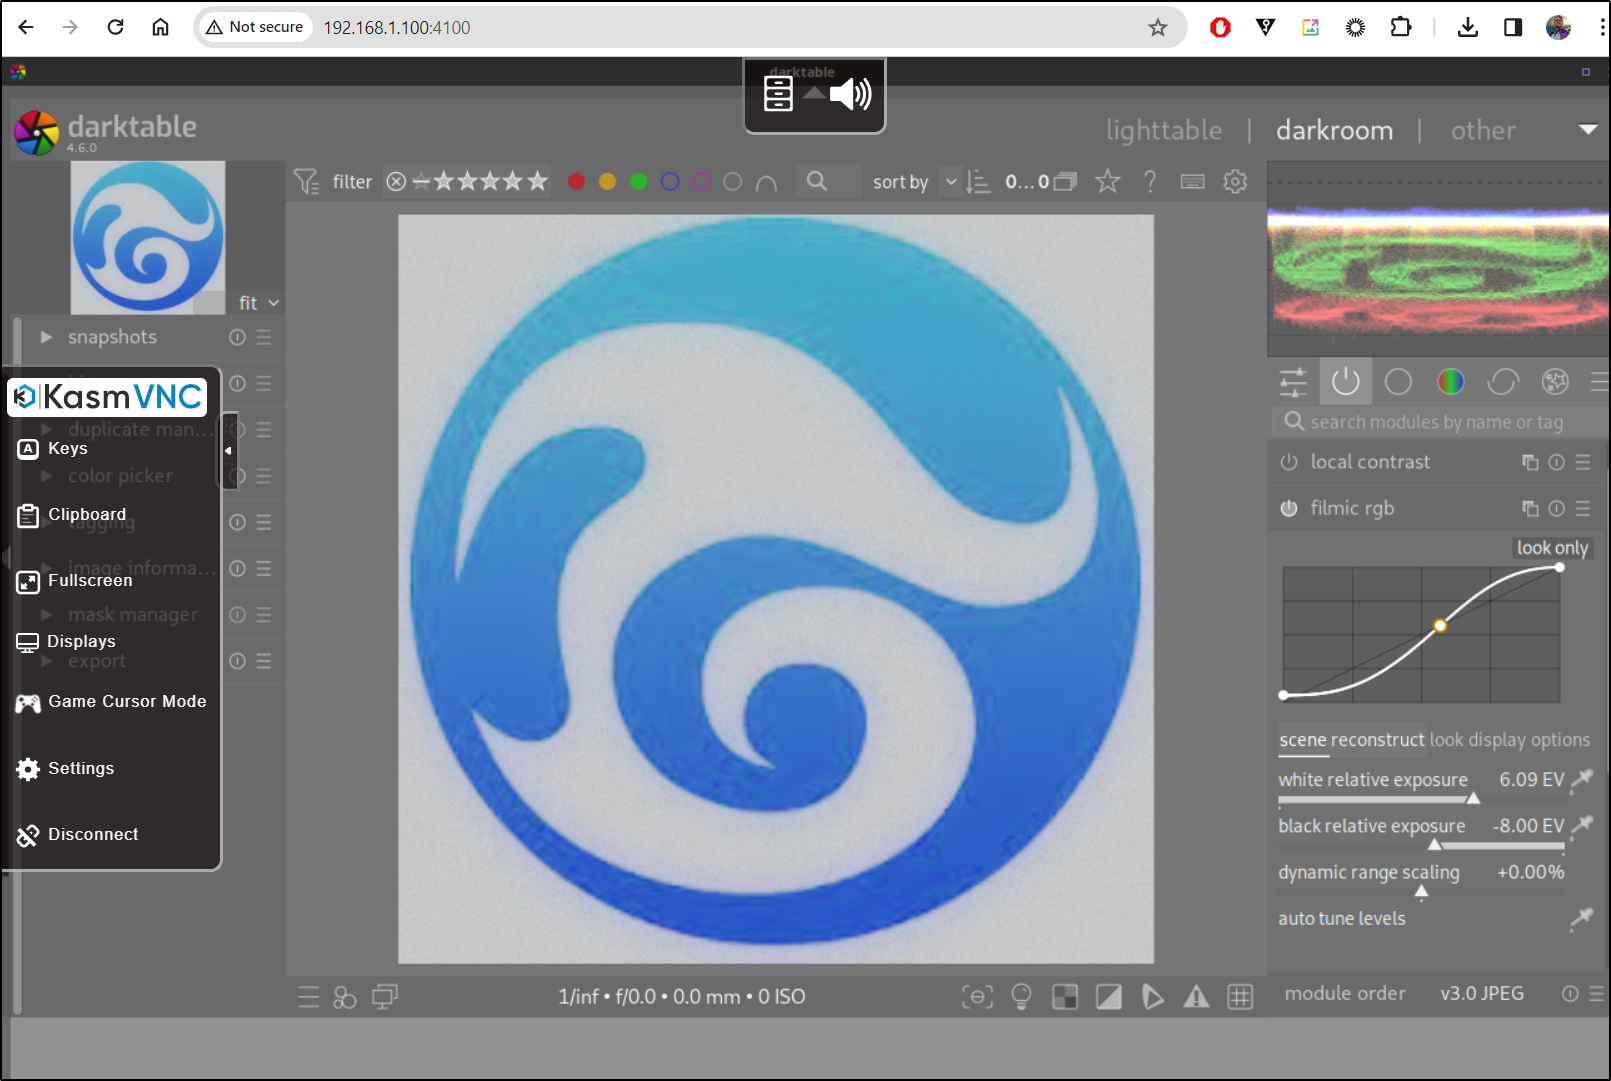Open multiple instances menu for local contrast

coord(1530,462)
